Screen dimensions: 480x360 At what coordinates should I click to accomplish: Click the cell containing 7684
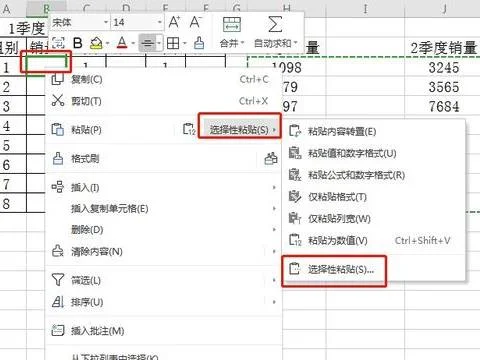(x=443, y=106)
